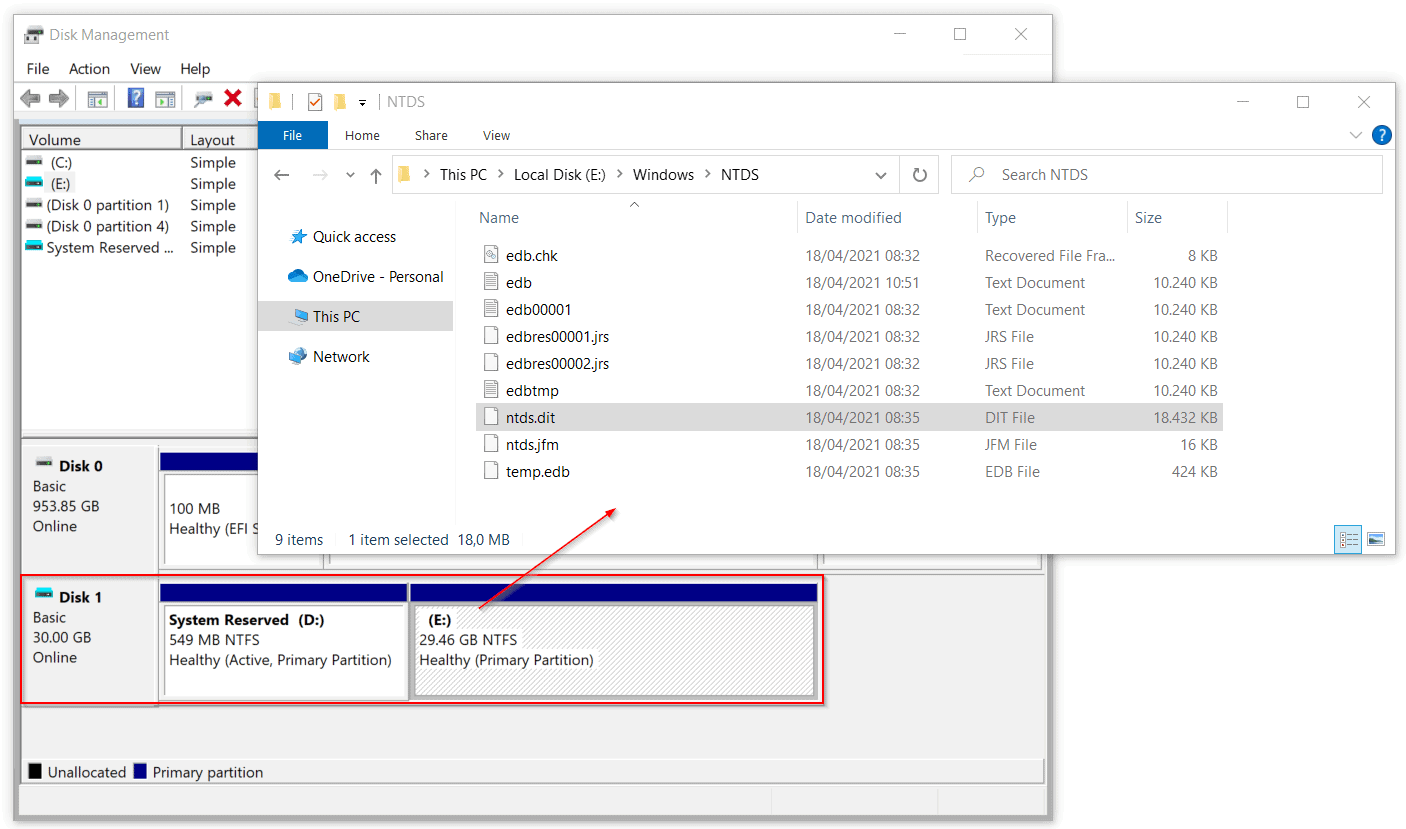Open Customize Quick Access Toolbar dropdown arrow
Screen dimensions: 1406x829
pyautogui.click(x=362, y=103)
